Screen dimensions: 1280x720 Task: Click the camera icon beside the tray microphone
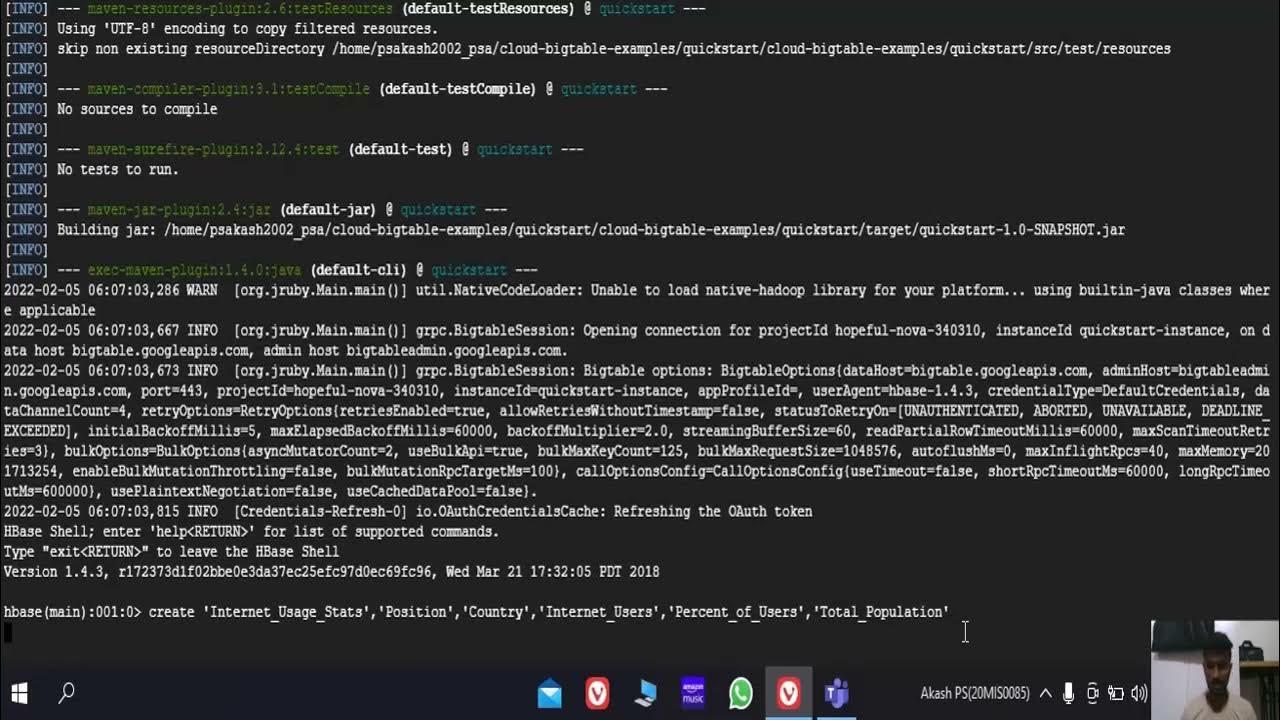[1093, 693]
